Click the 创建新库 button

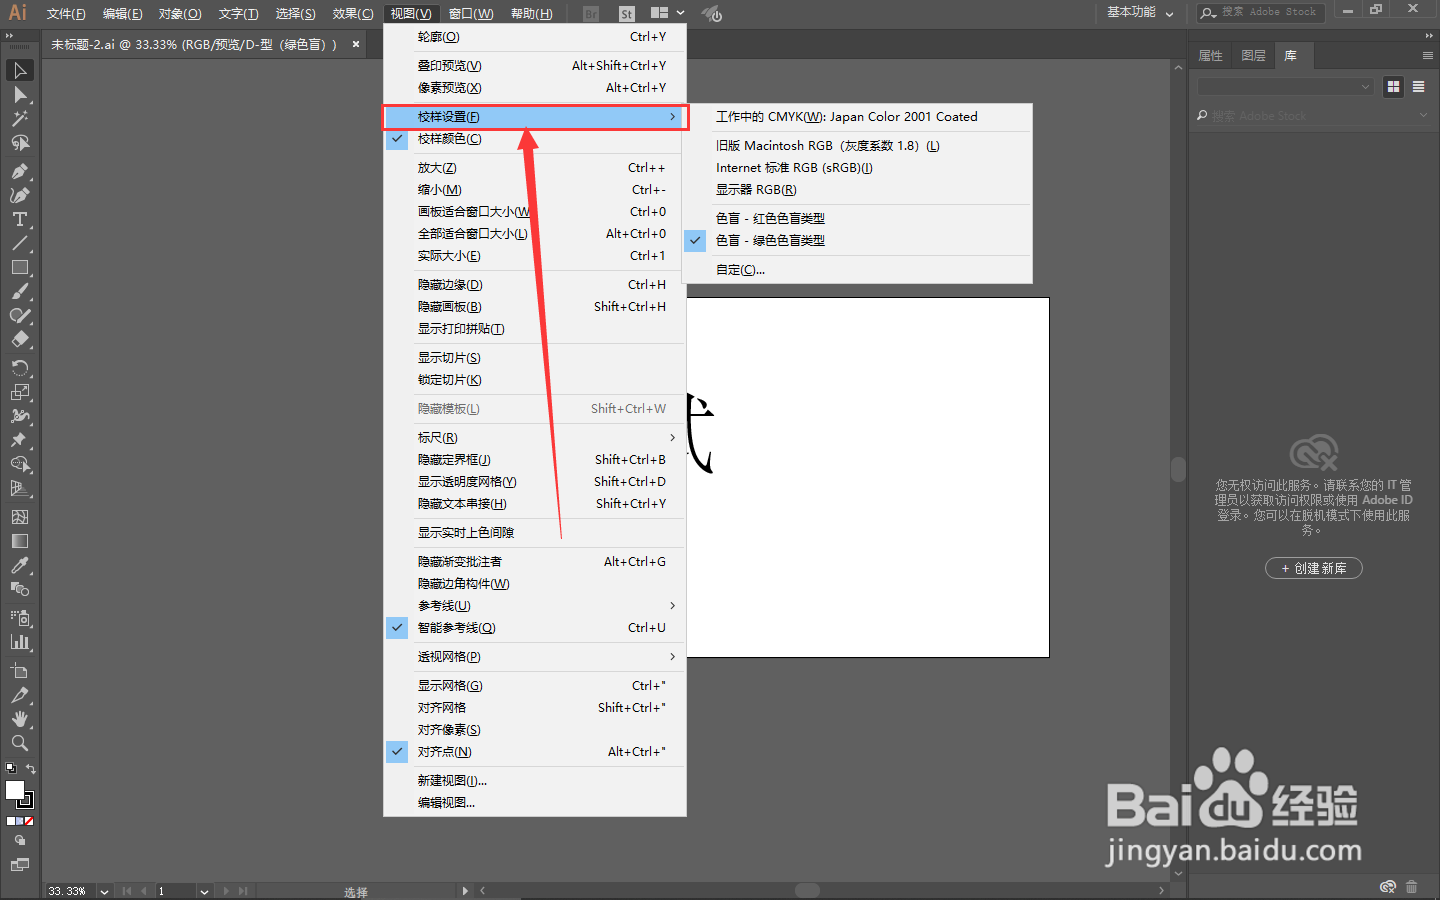click(x=1313, y=568)
